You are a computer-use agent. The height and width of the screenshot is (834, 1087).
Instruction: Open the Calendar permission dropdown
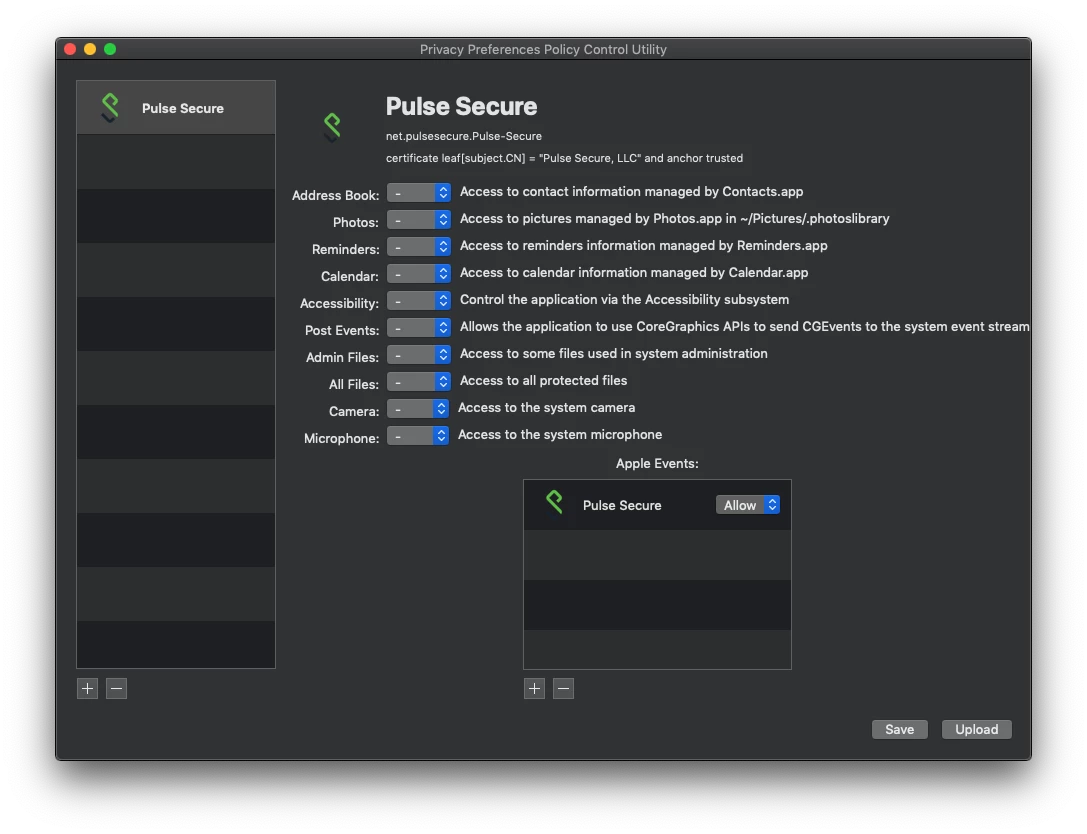pos(419,274)
